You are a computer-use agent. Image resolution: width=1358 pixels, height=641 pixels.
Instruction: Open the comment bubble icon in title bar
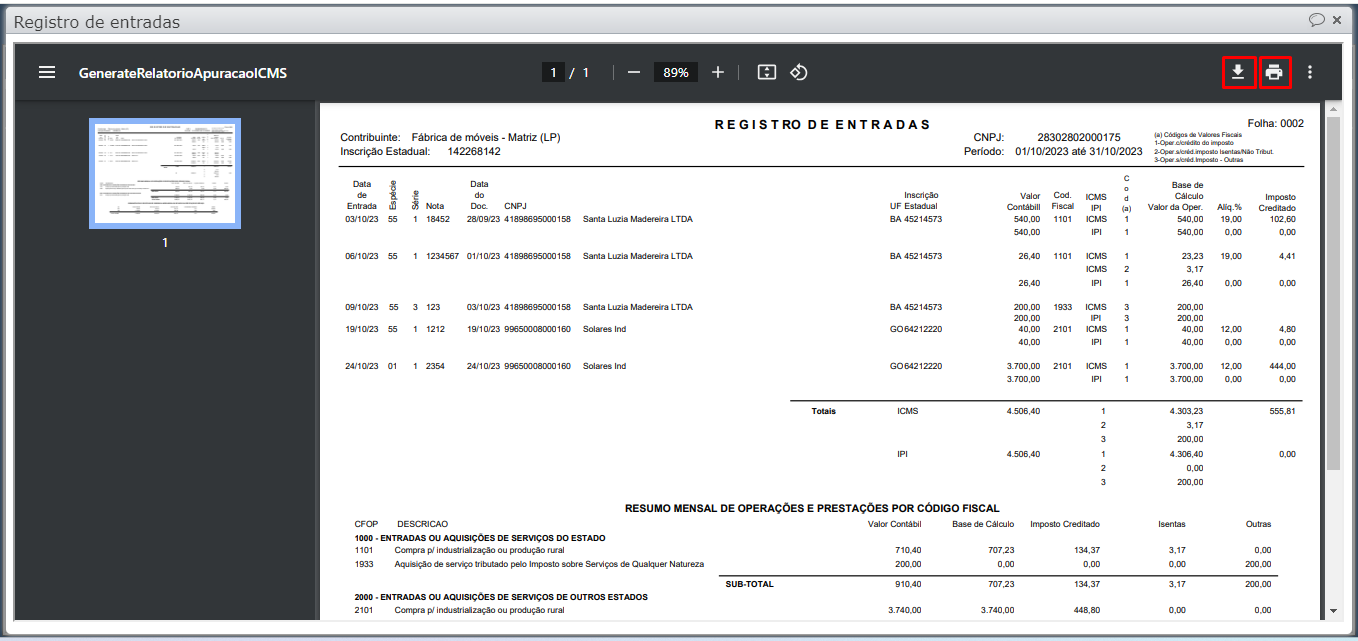tap(1317, 20)
